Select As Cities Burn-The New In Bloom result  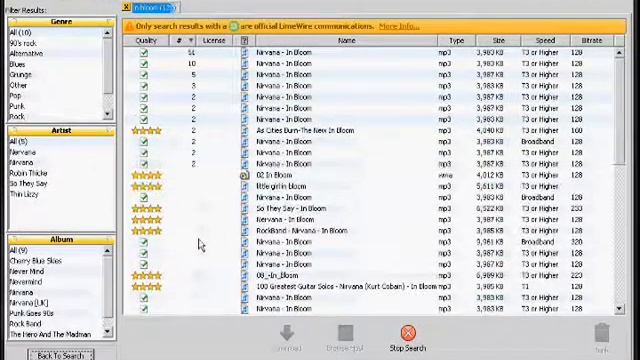305,131
